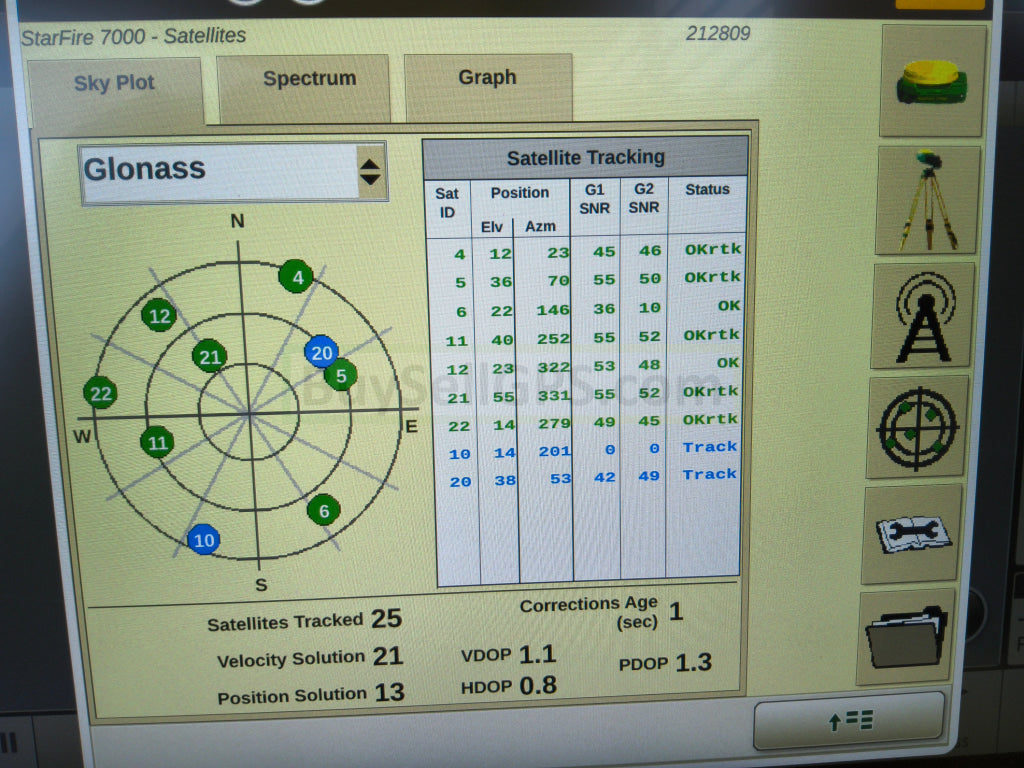Click the Status column header

707,189
